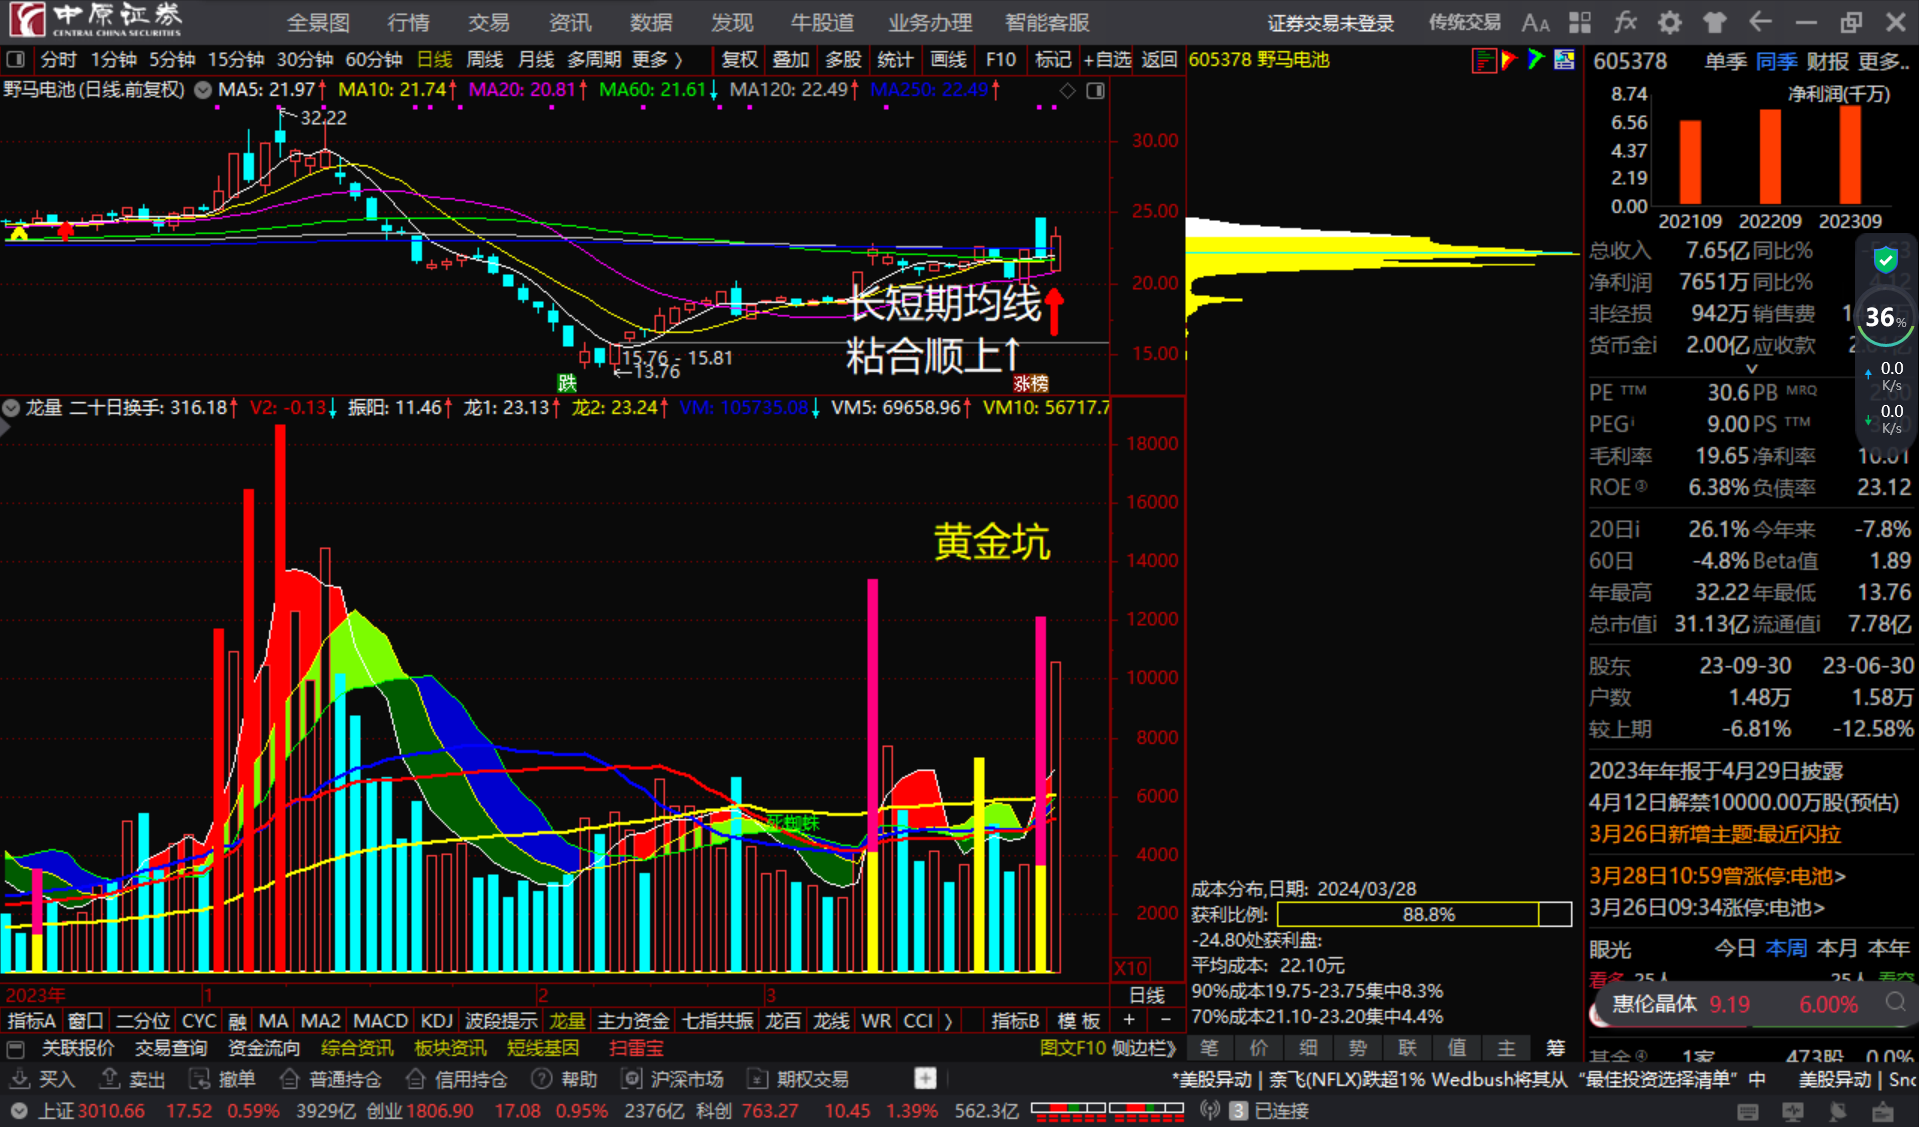
Task: Toggle the panel layout icon before 分时
Action: pos(16,60)
